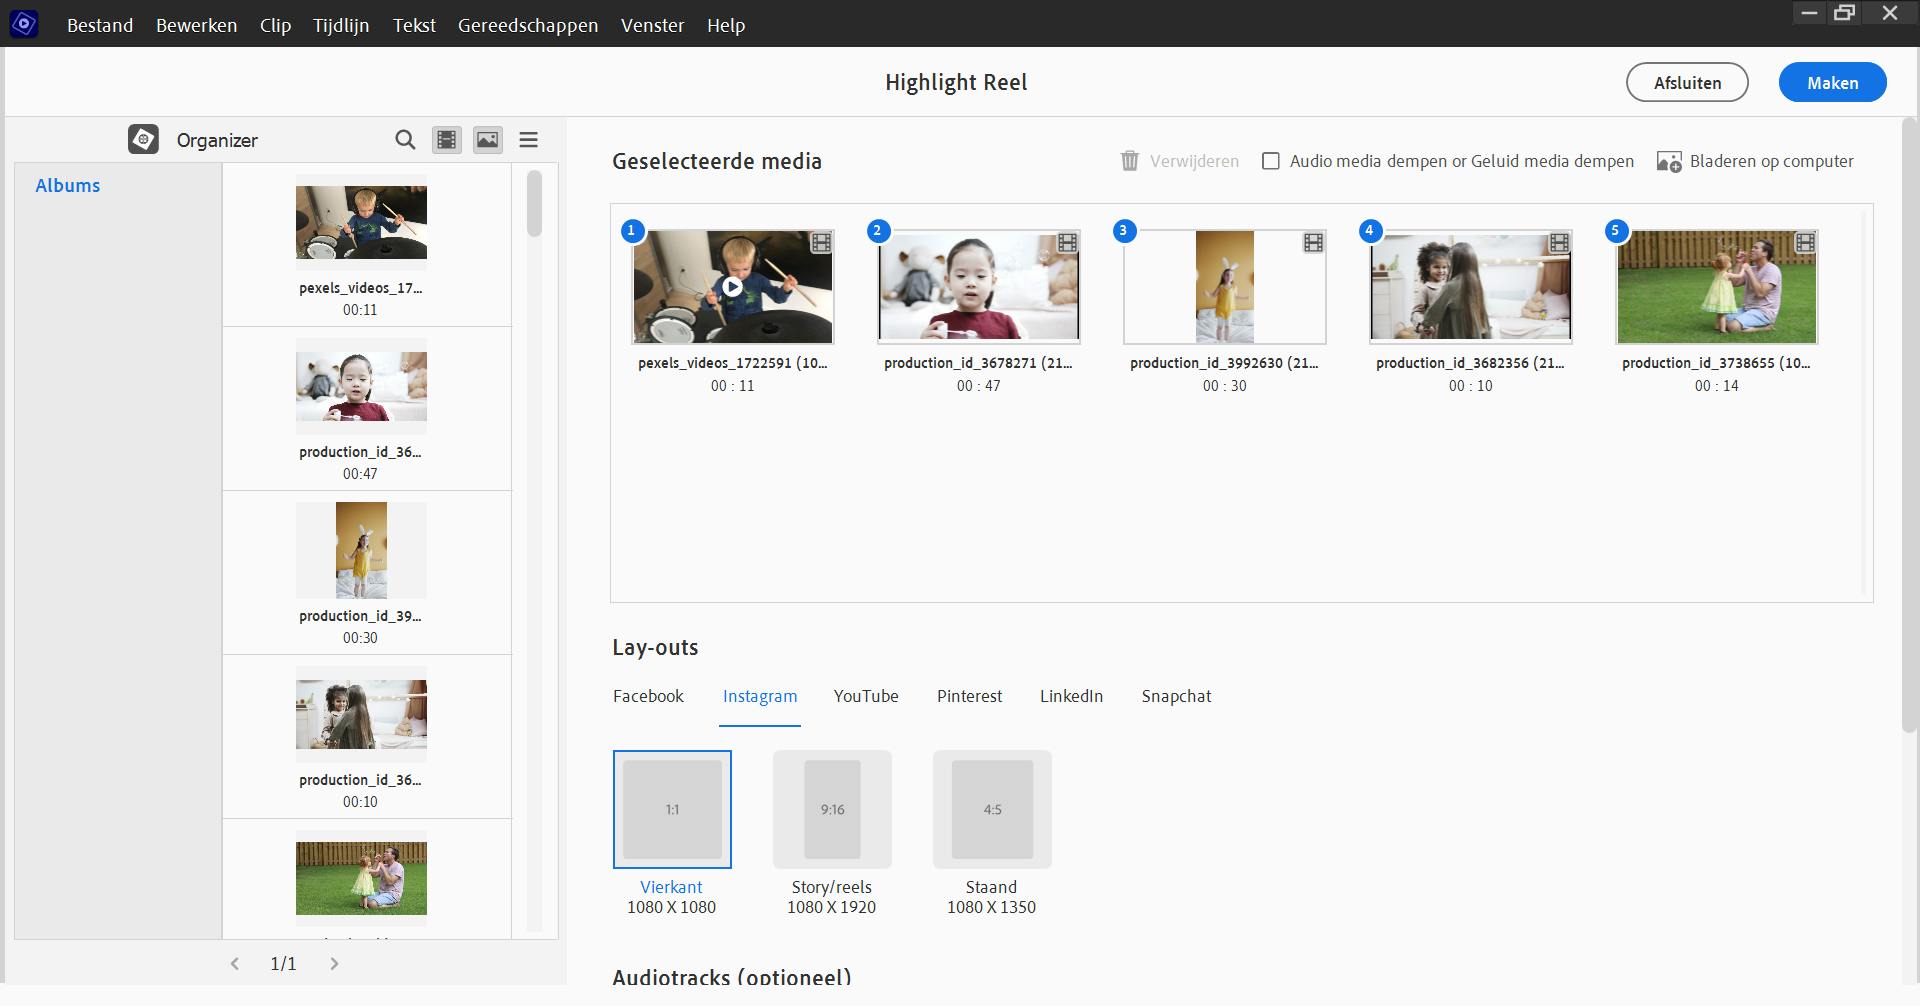
Task: Go to previous Organizer page
Action: tap(235, 964)
